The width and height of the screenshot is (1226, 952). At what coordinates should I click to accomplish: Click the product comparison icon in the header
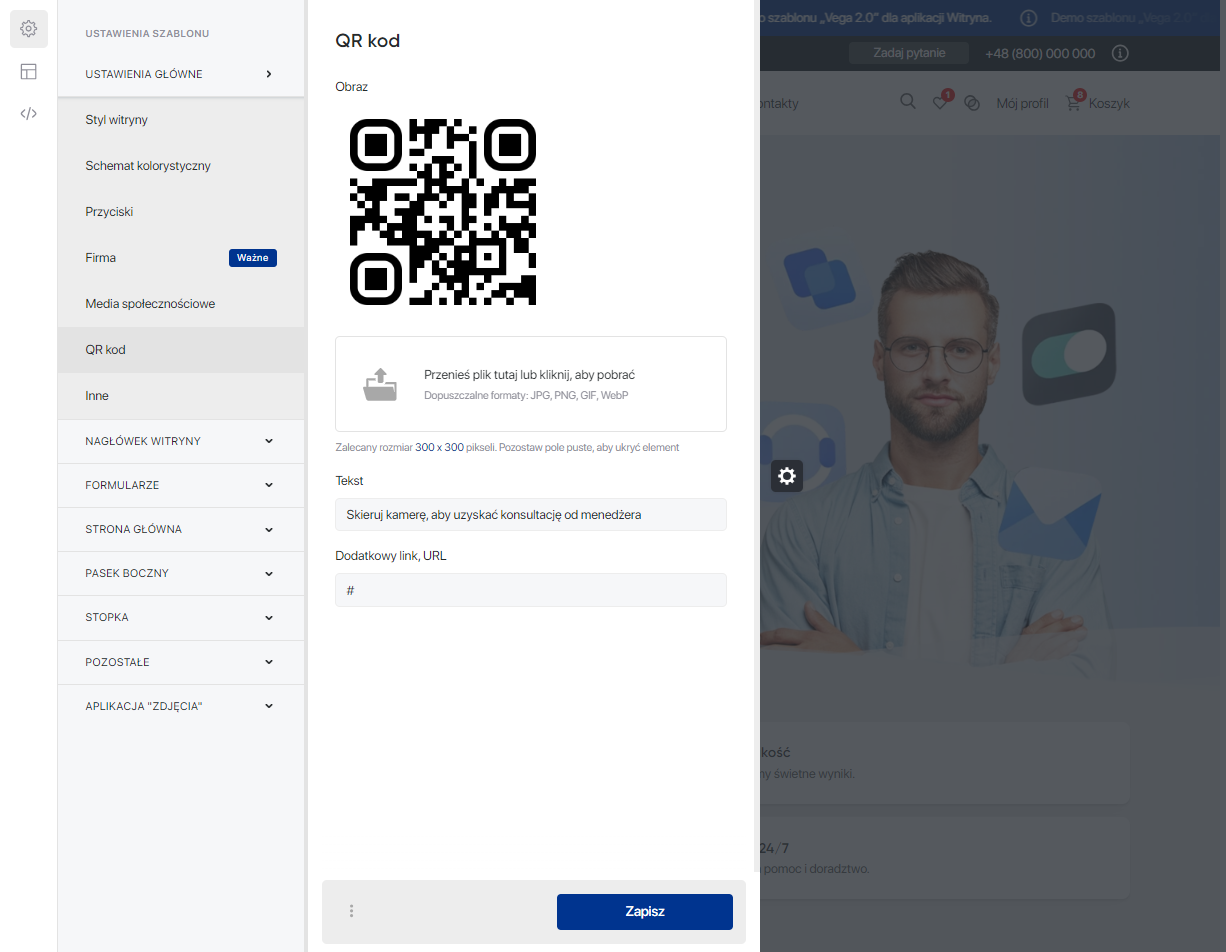click(x=972, y=102)
